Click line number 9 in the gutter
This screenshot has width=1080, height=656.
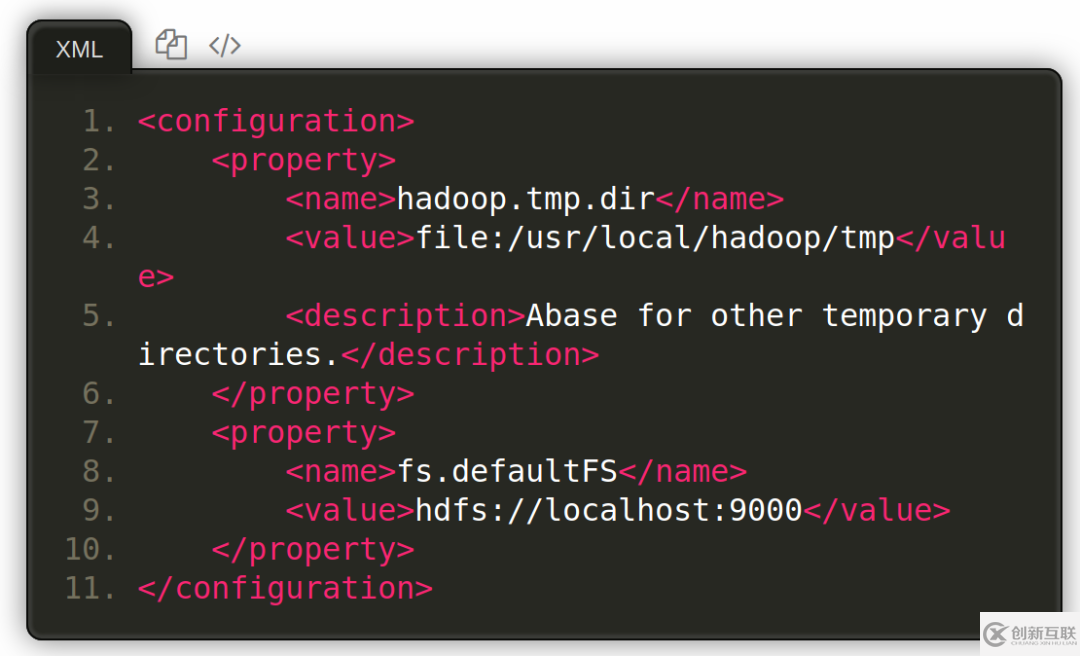(99, 510)
